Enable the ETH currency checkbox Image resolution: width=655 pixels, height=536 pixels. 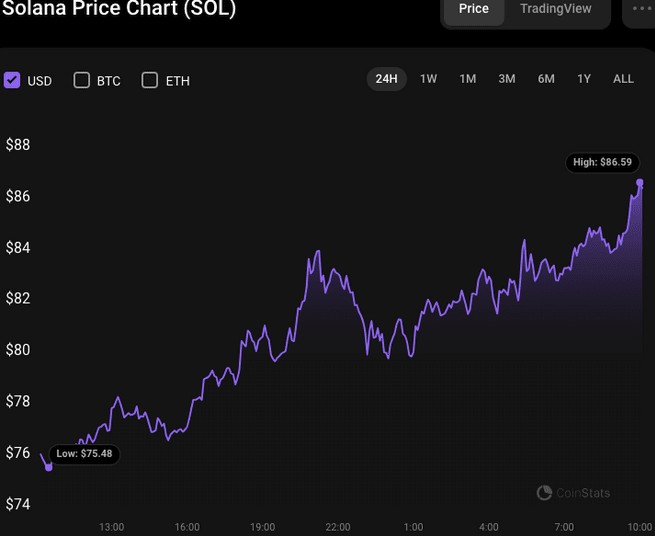coord(150,80)
